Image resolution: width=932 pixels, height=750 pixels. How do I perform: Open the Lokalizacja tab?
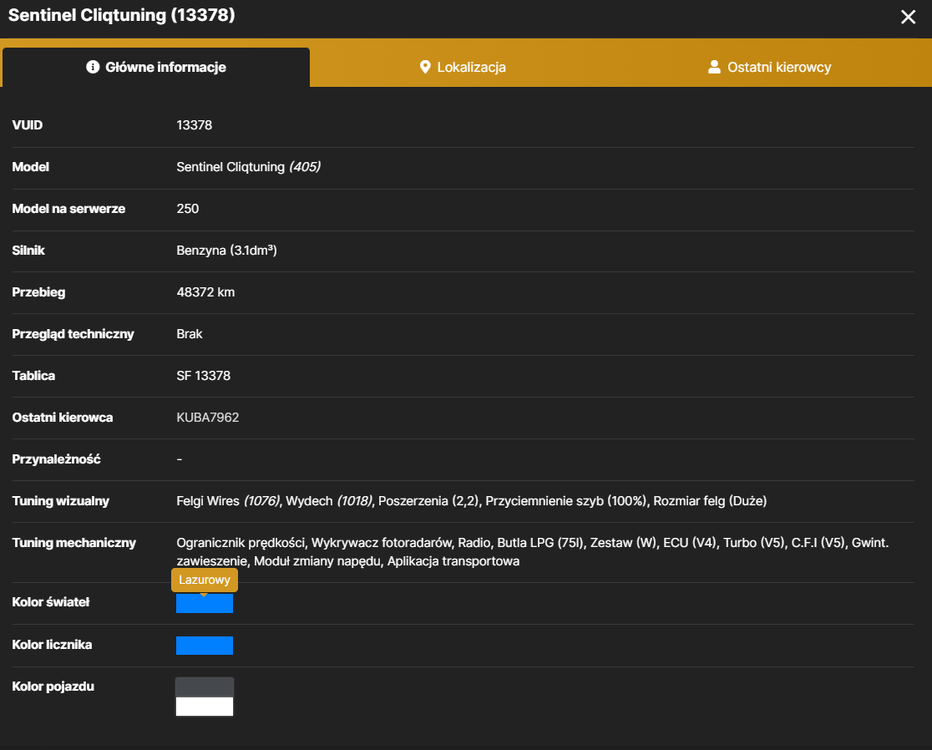click(x=462, y=67)
